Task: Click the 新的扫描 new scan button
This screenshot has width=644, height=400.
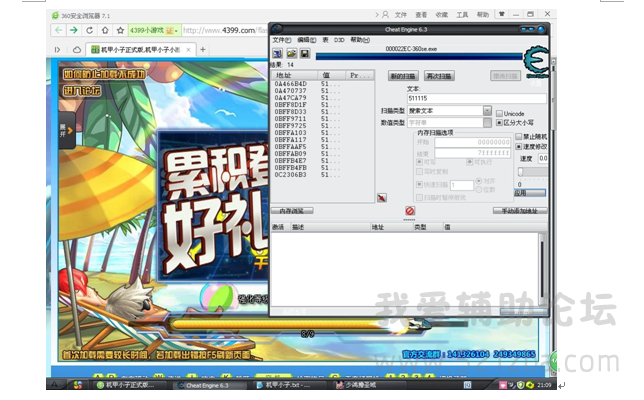Action: point(403,76)
